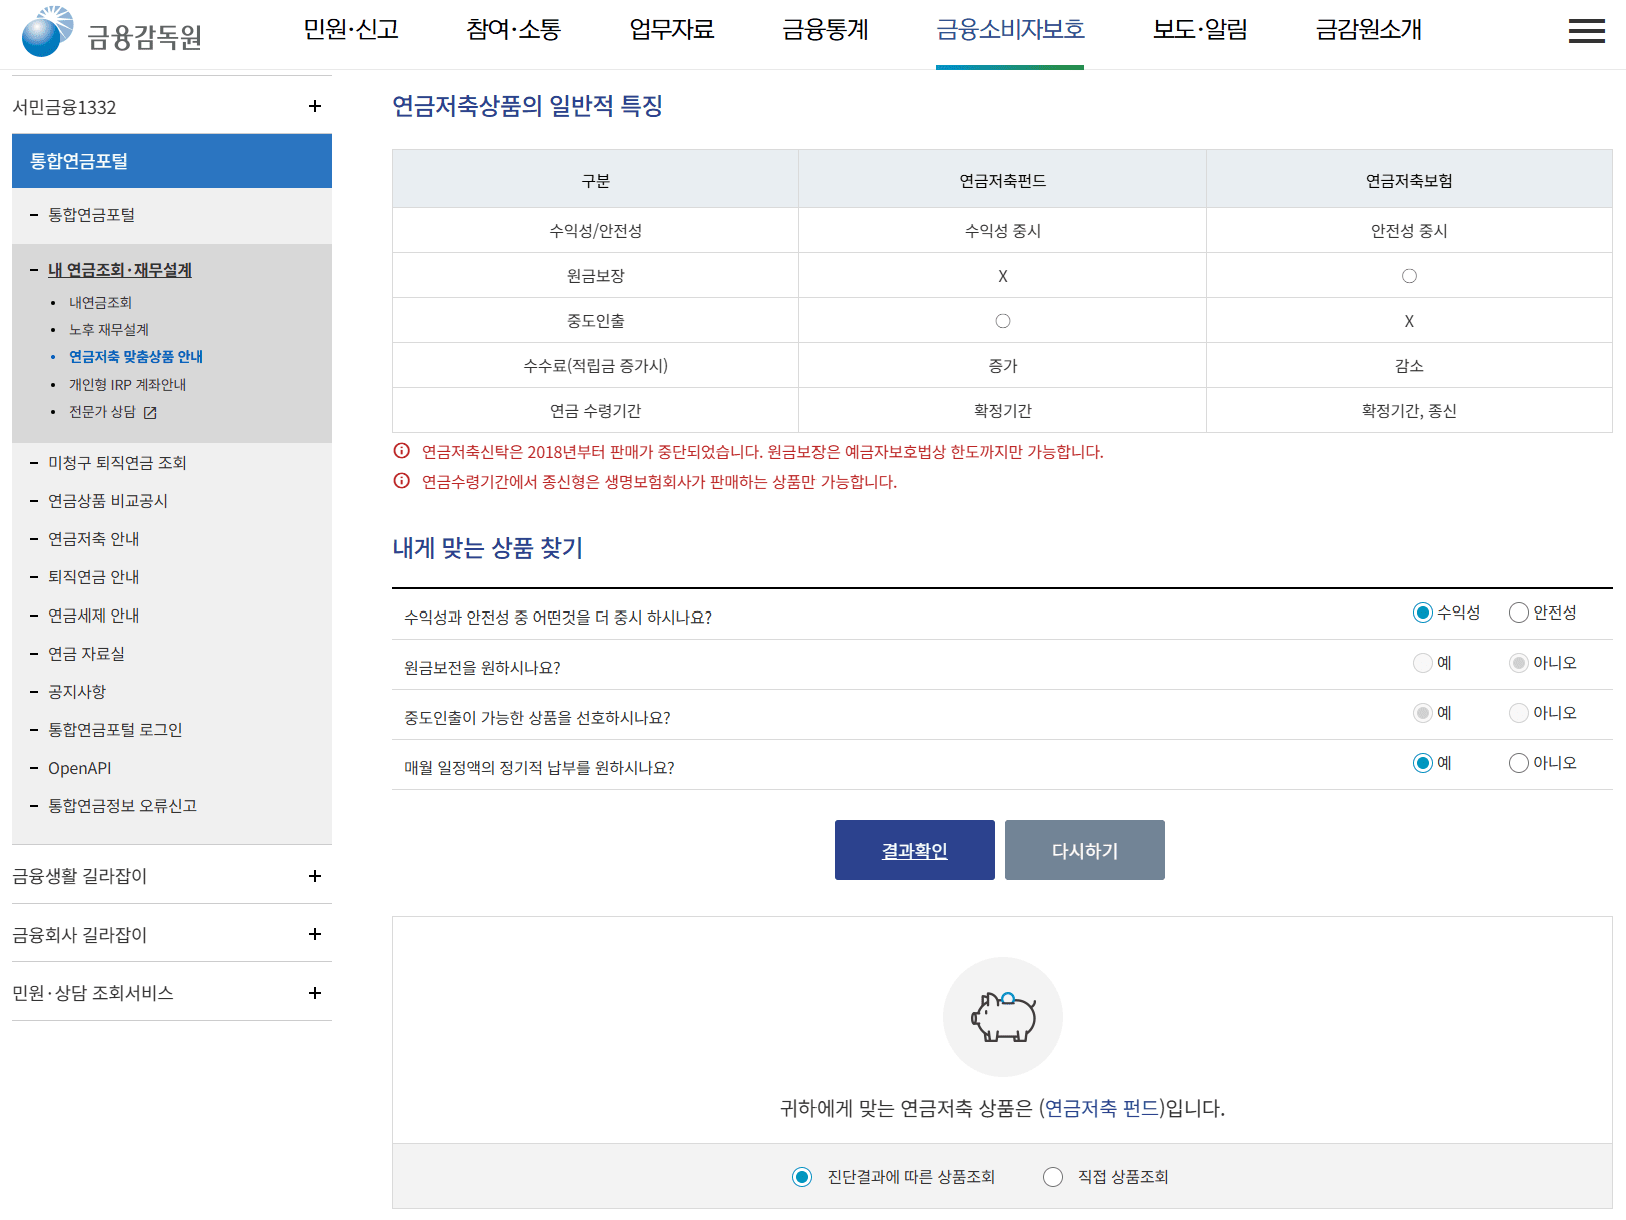1626x1220 pixels.
Task: Select 진단결과에 따른 상품조회 option
Action: pos(802,1177)
